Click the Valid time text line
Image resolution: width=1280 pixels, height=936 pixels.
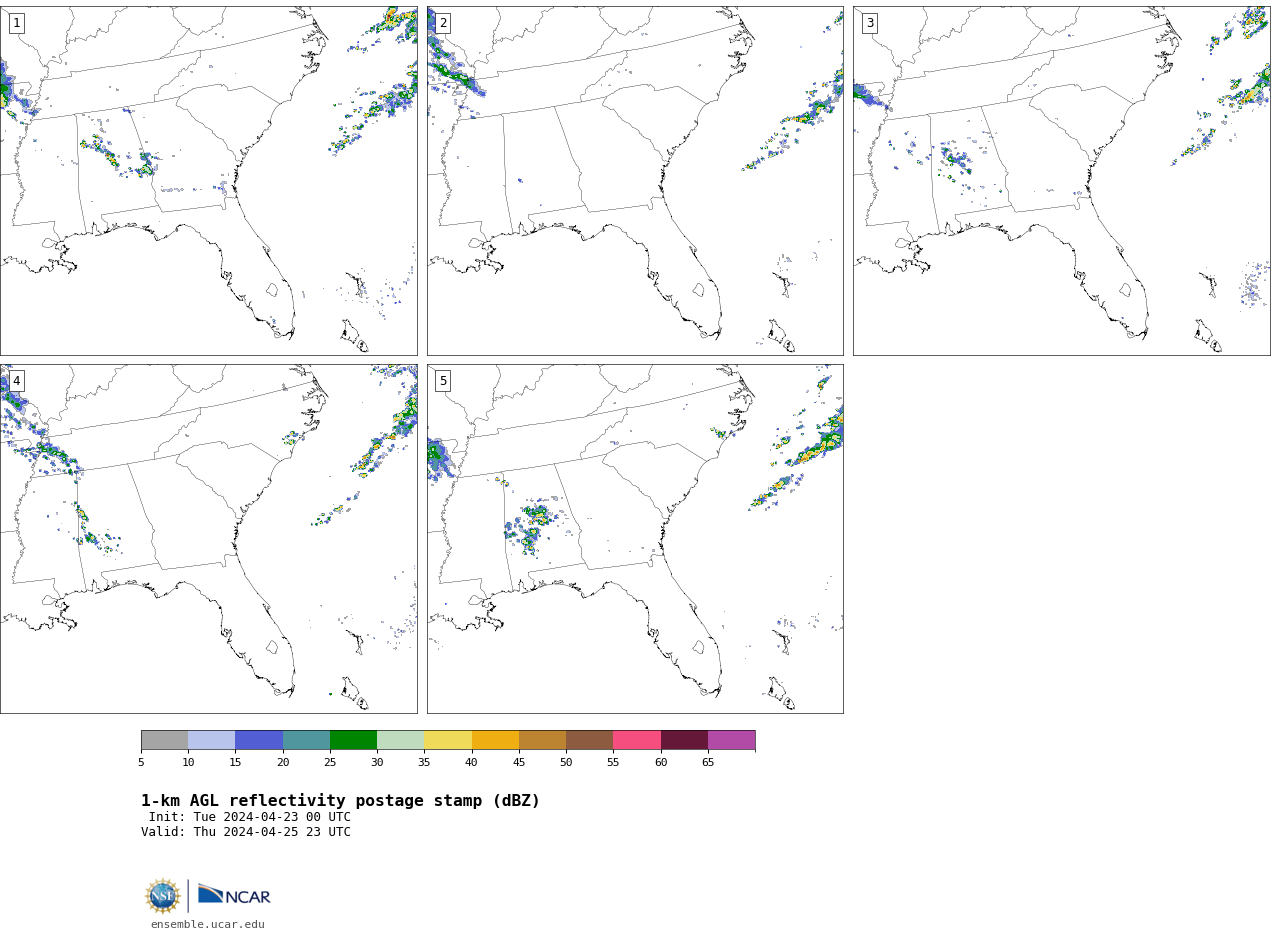tap(246, 832)
